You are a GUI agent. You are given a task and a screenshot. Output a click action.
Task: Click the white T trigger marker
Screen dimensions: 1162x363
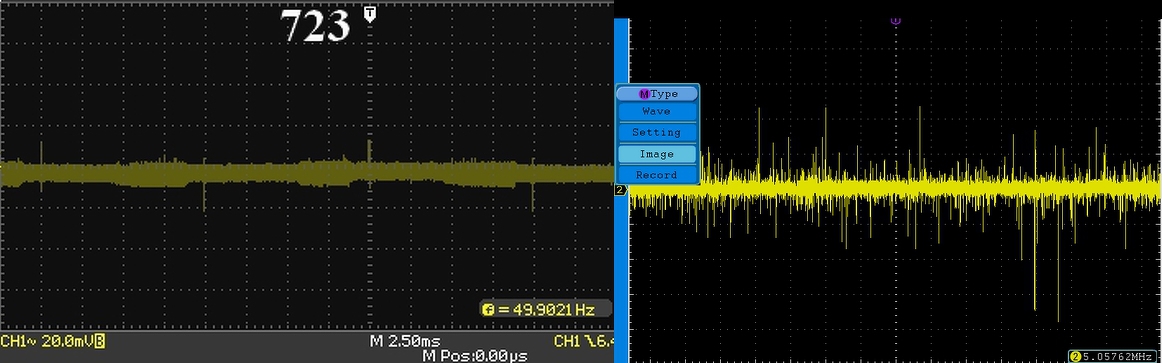coord(371,13)
